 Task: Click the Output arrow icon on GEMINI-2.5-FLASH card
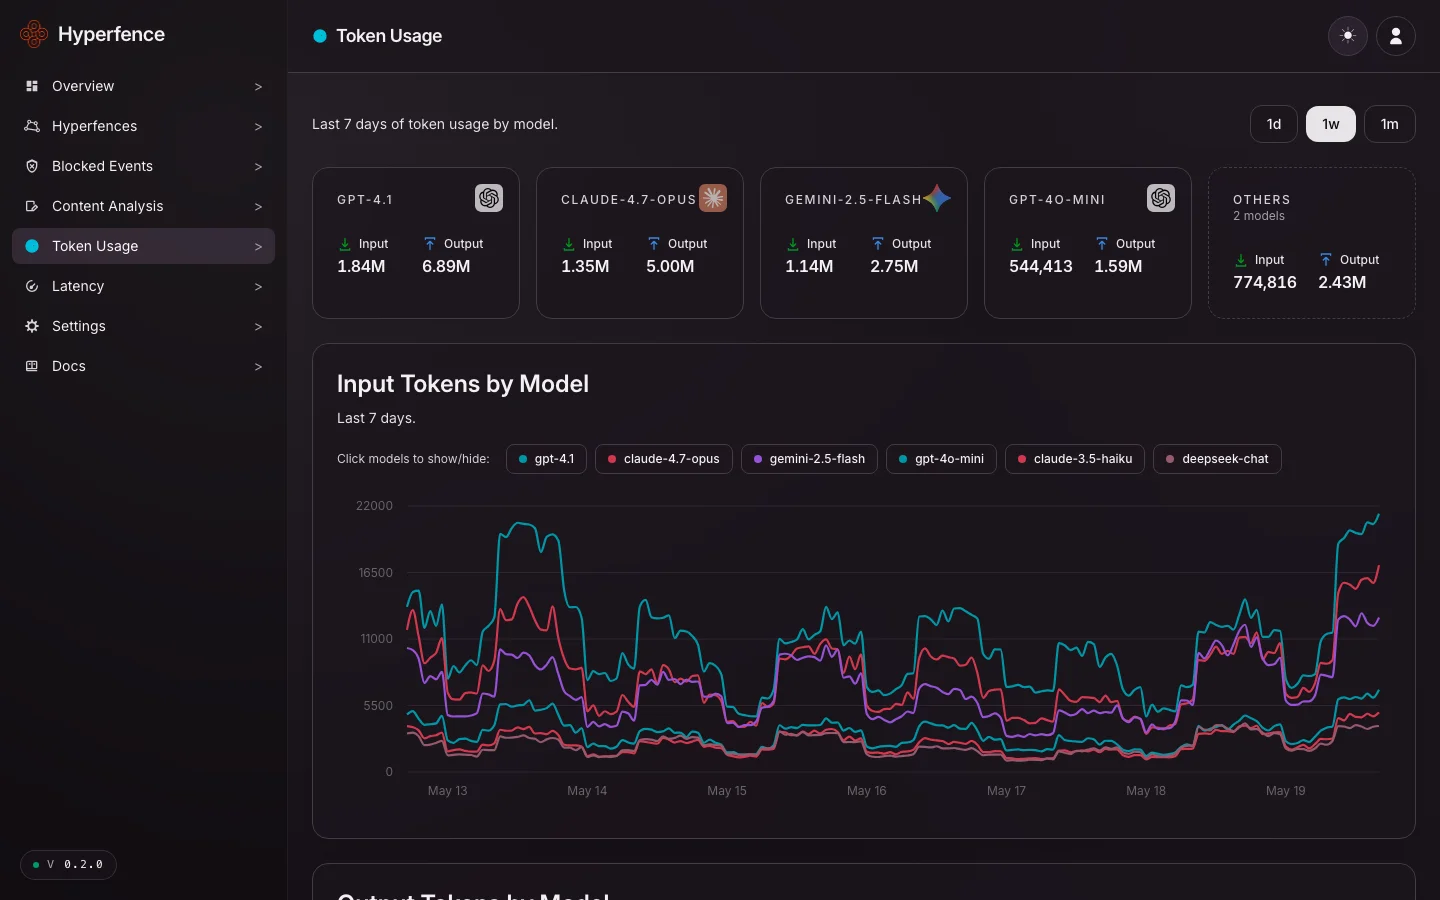pos(878,244)
